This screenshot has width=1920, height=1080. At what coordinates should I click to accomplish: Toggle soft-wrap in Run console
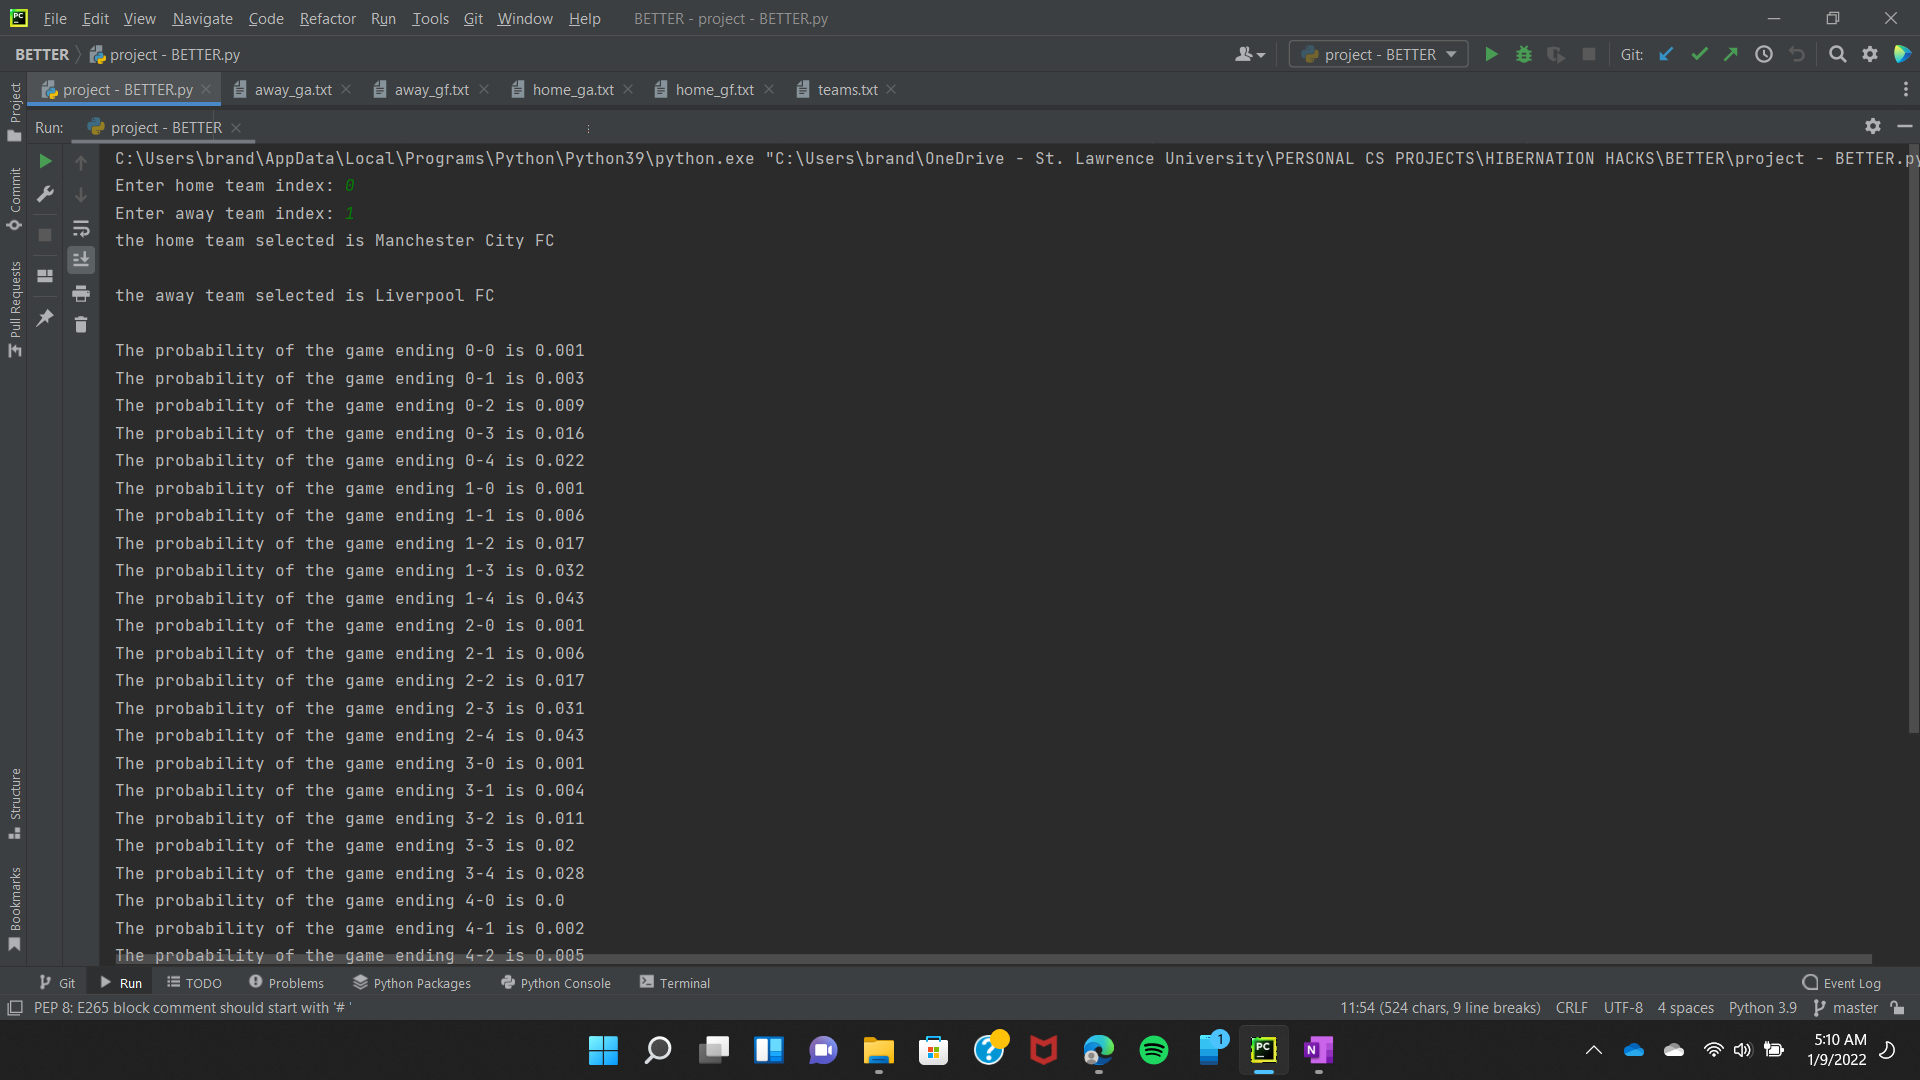(81, 229)
